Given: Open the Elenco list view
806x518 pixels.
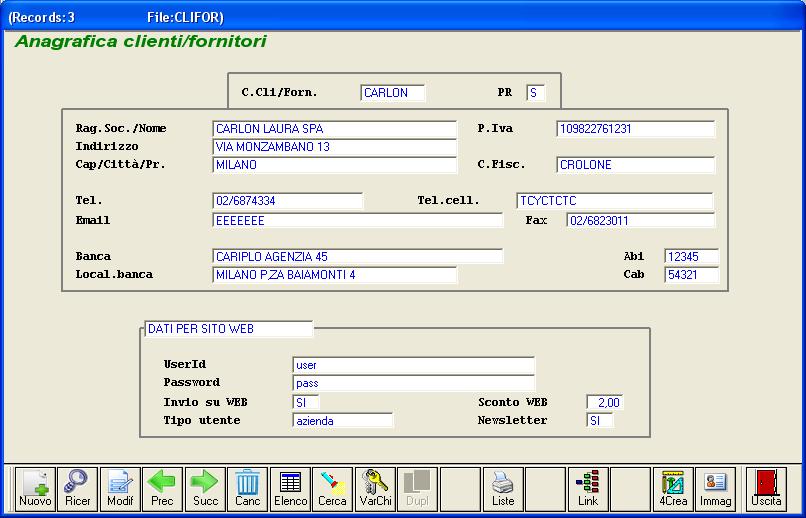Looking at the screenshot, I should coord(290,489).
